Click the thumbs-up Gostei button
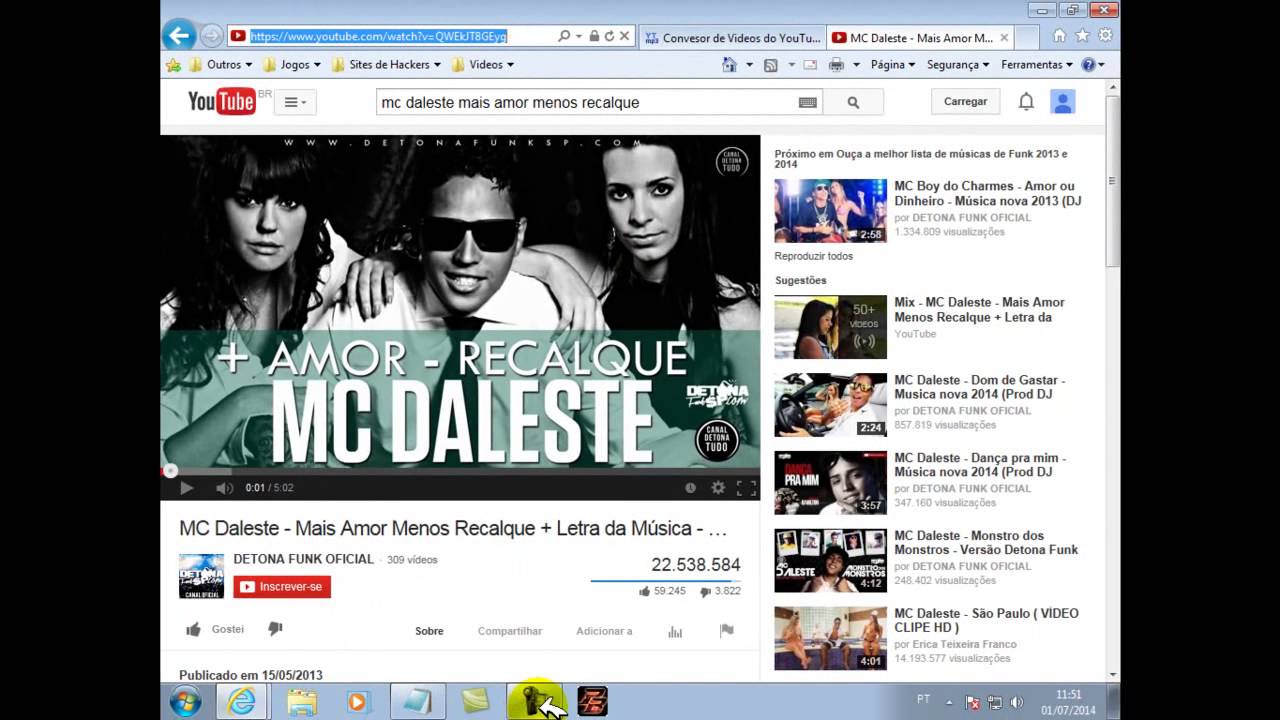Screen dimensions: 1280x720 coord(215,629)
